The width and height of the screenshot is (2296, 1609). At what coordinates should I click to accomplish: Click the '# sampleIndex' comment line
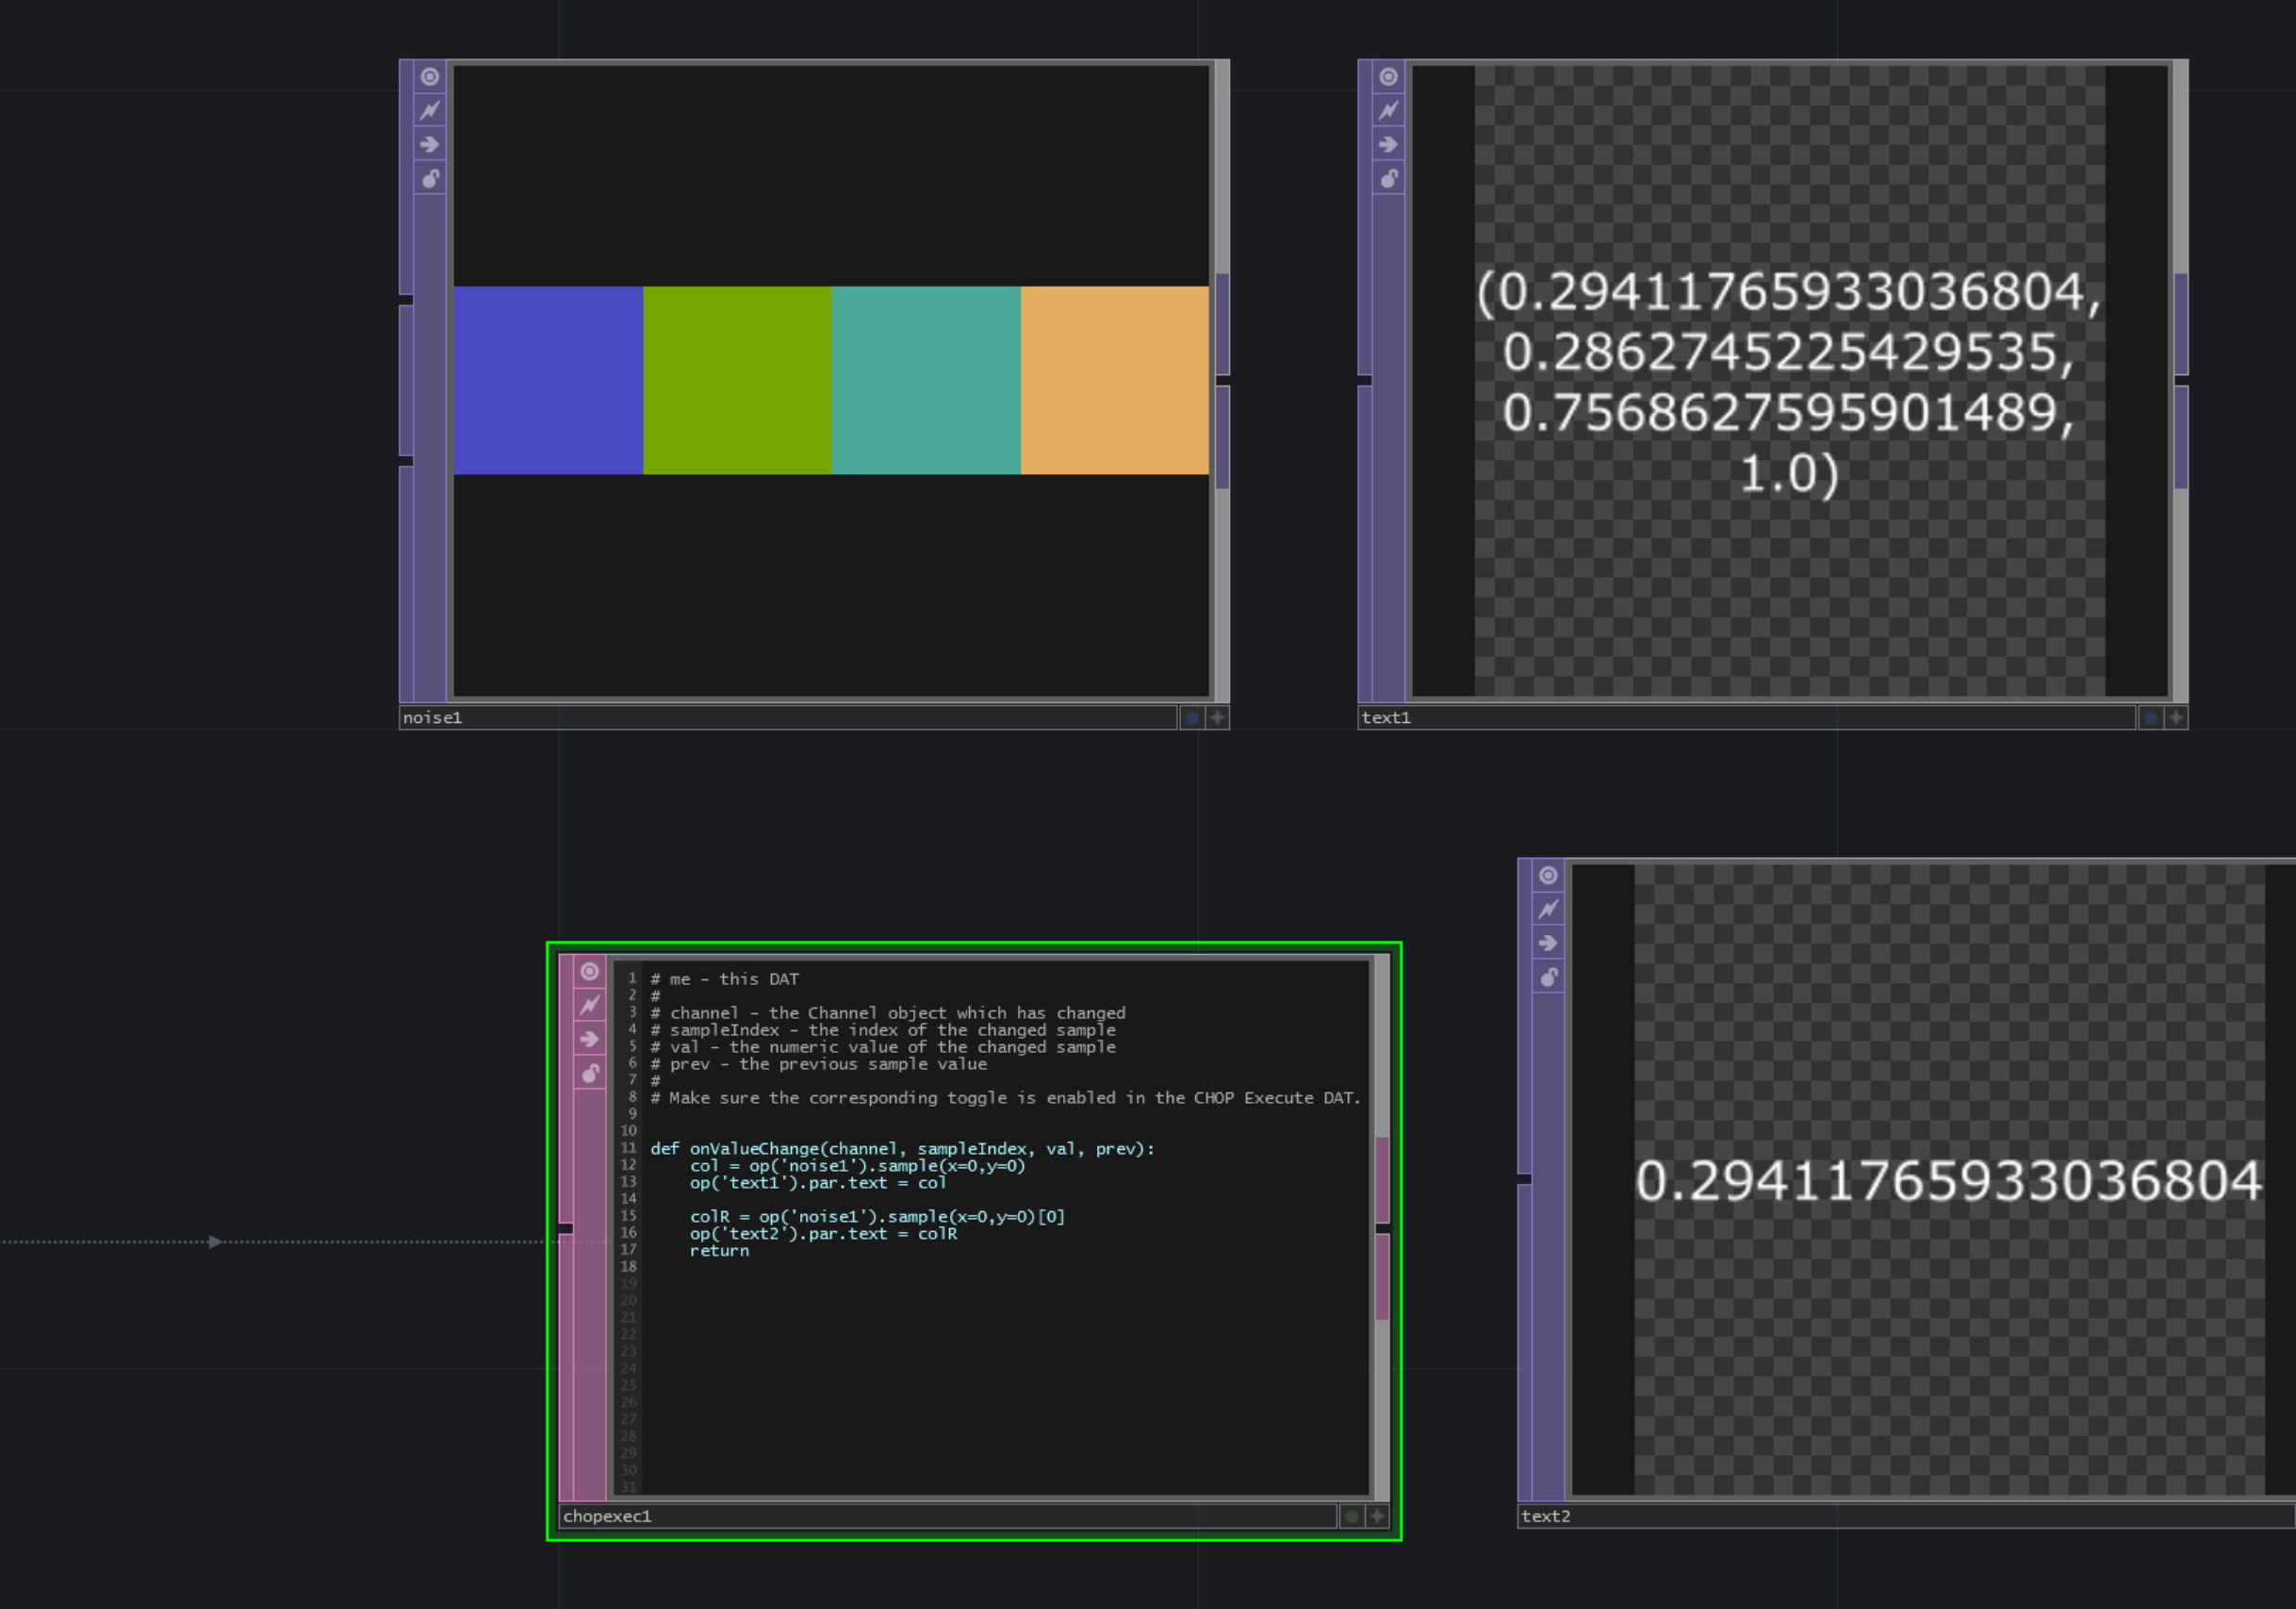pyautogui.click(x=882, y=1030)
